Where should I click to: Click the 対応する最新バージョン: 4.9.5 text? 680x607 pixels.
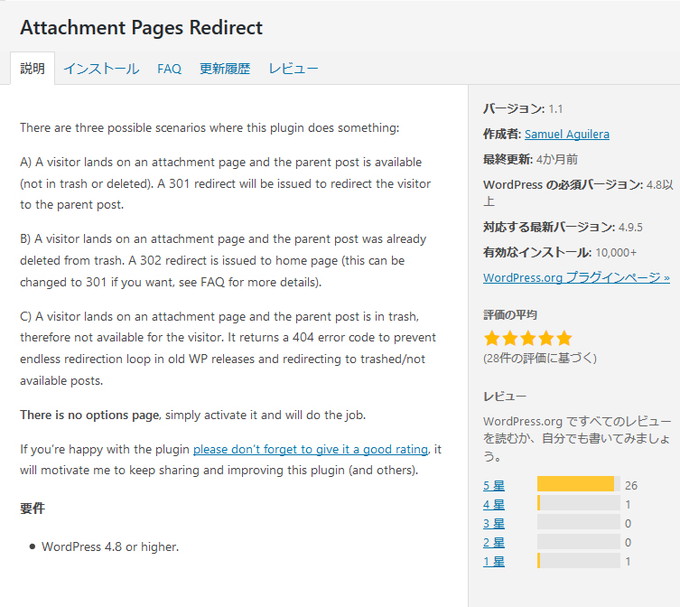(563, 227)
